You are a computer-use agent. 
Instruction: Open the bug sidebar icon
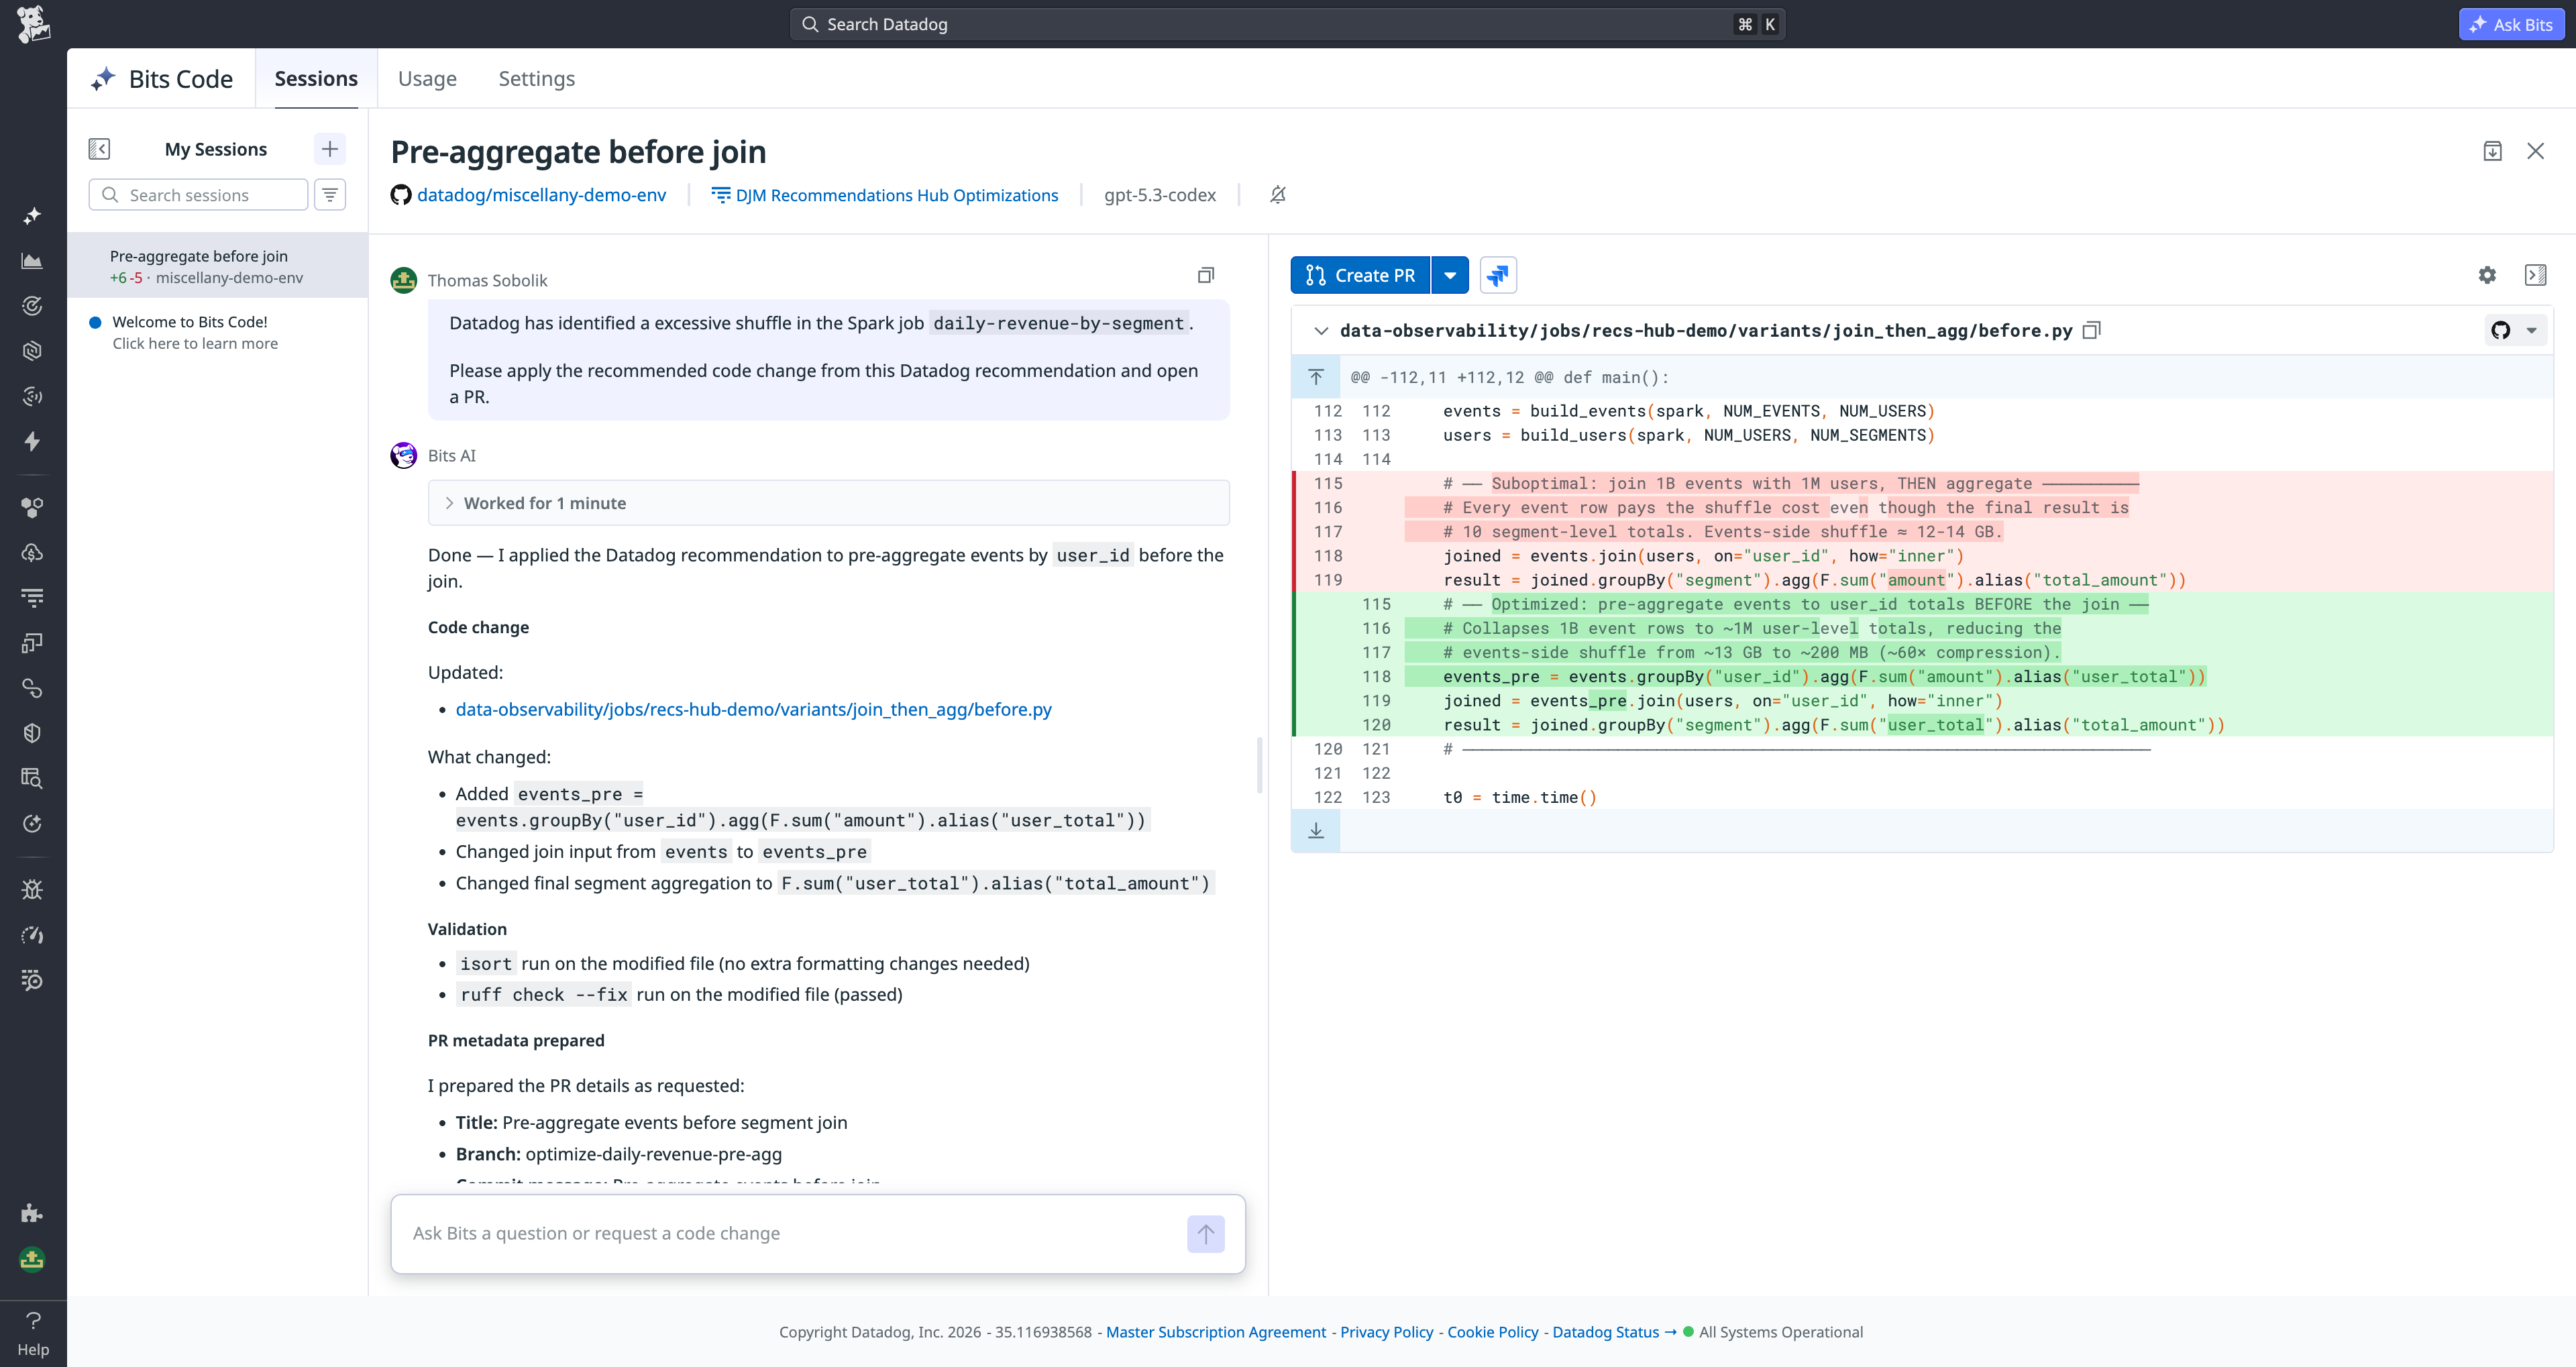[x=32, y=890]
